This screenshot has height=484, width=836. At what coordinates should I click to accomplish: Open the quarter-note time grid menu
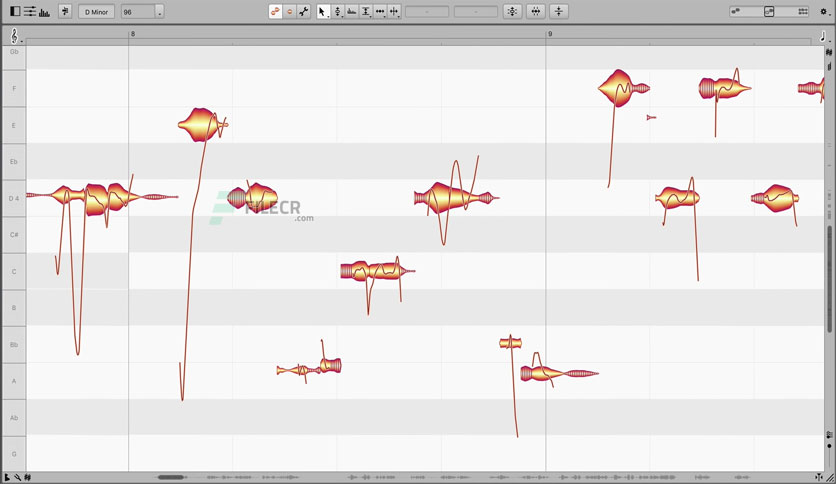[824, 36]
